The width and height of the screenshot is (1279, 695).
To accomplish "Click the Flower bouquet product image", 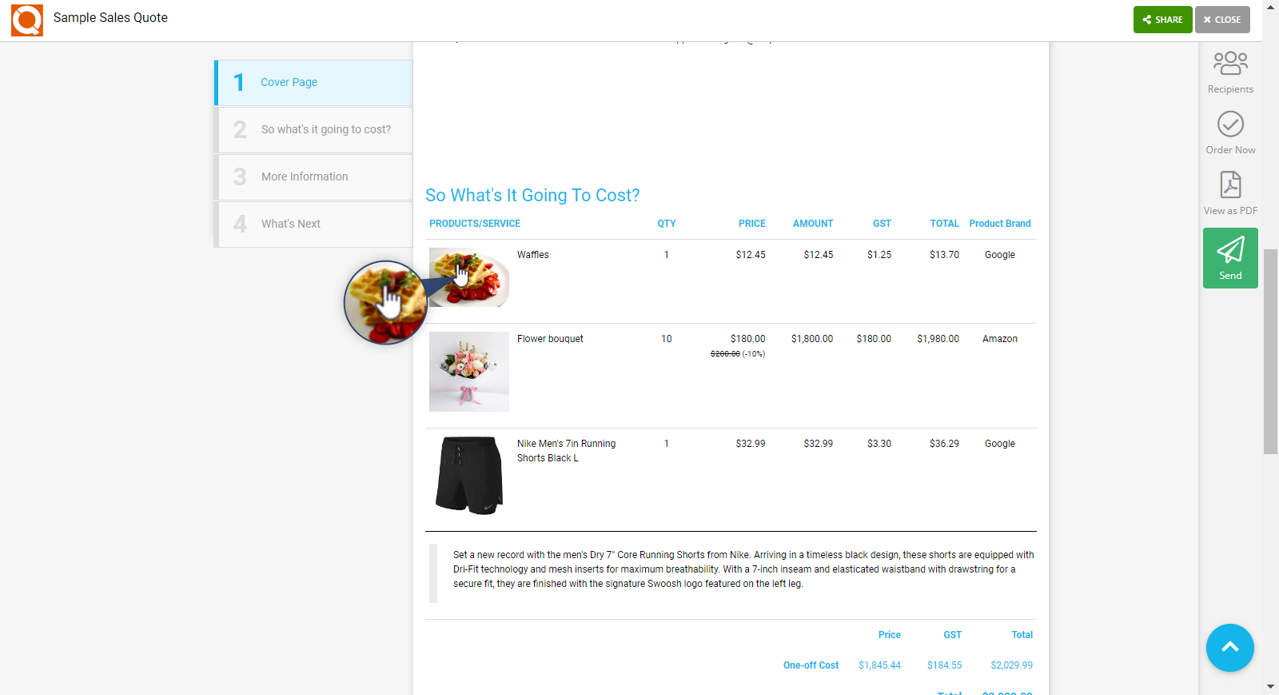I will click(468, 371).
